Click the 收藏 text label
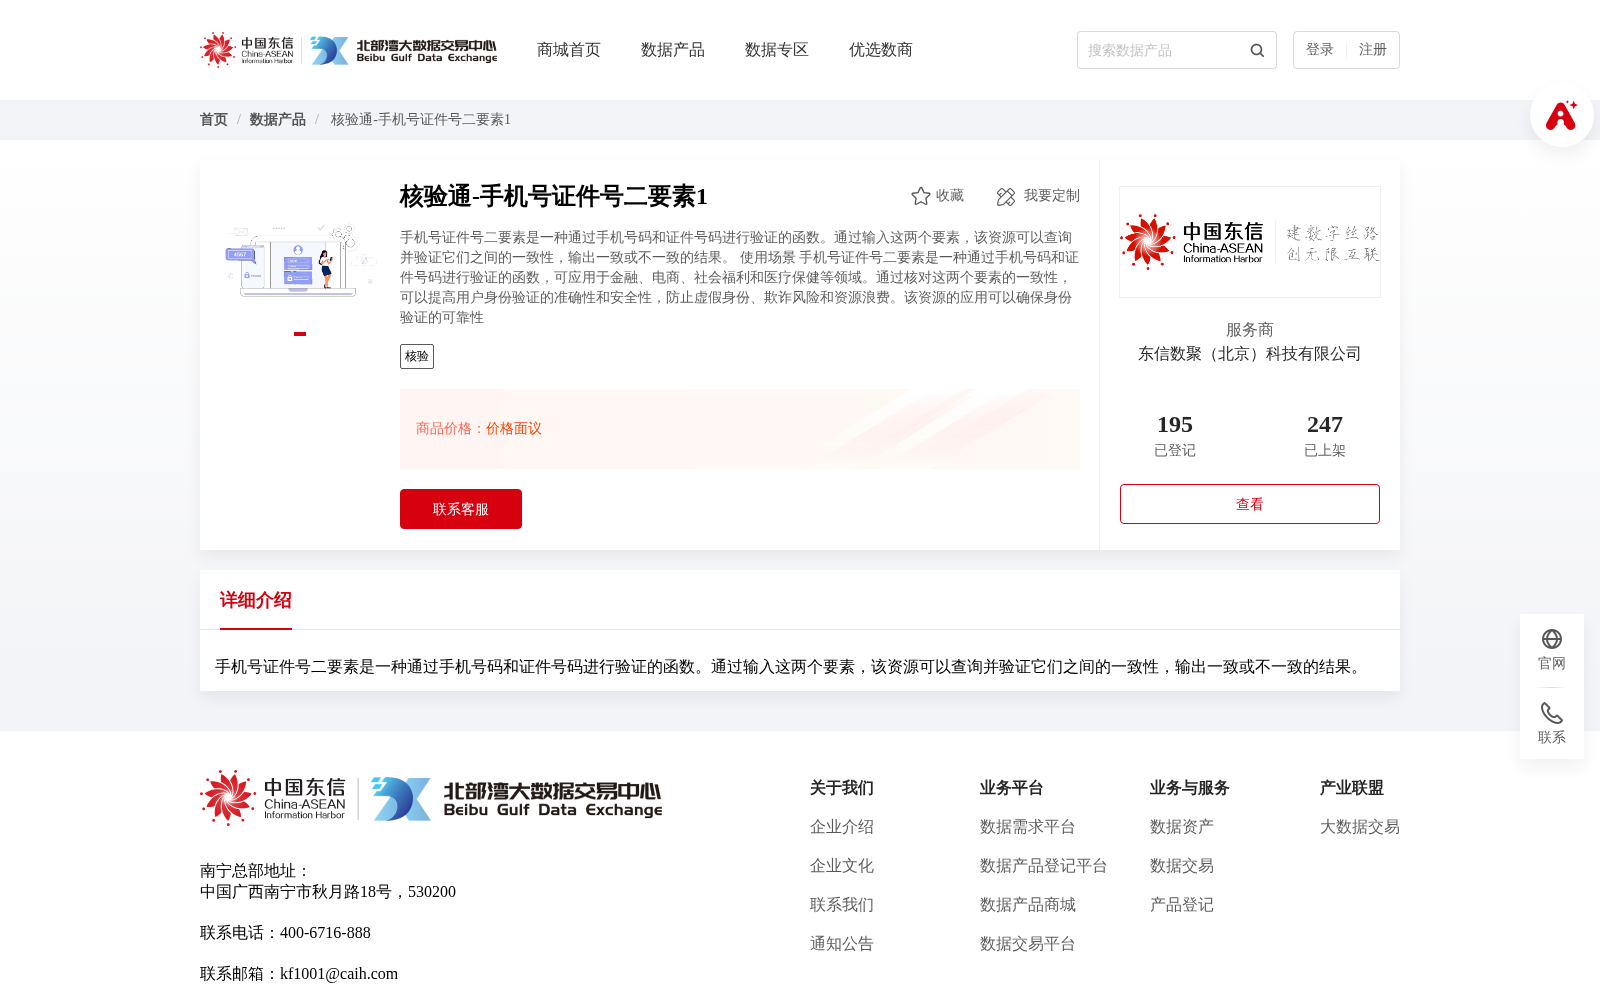 (x=950, y=196)
